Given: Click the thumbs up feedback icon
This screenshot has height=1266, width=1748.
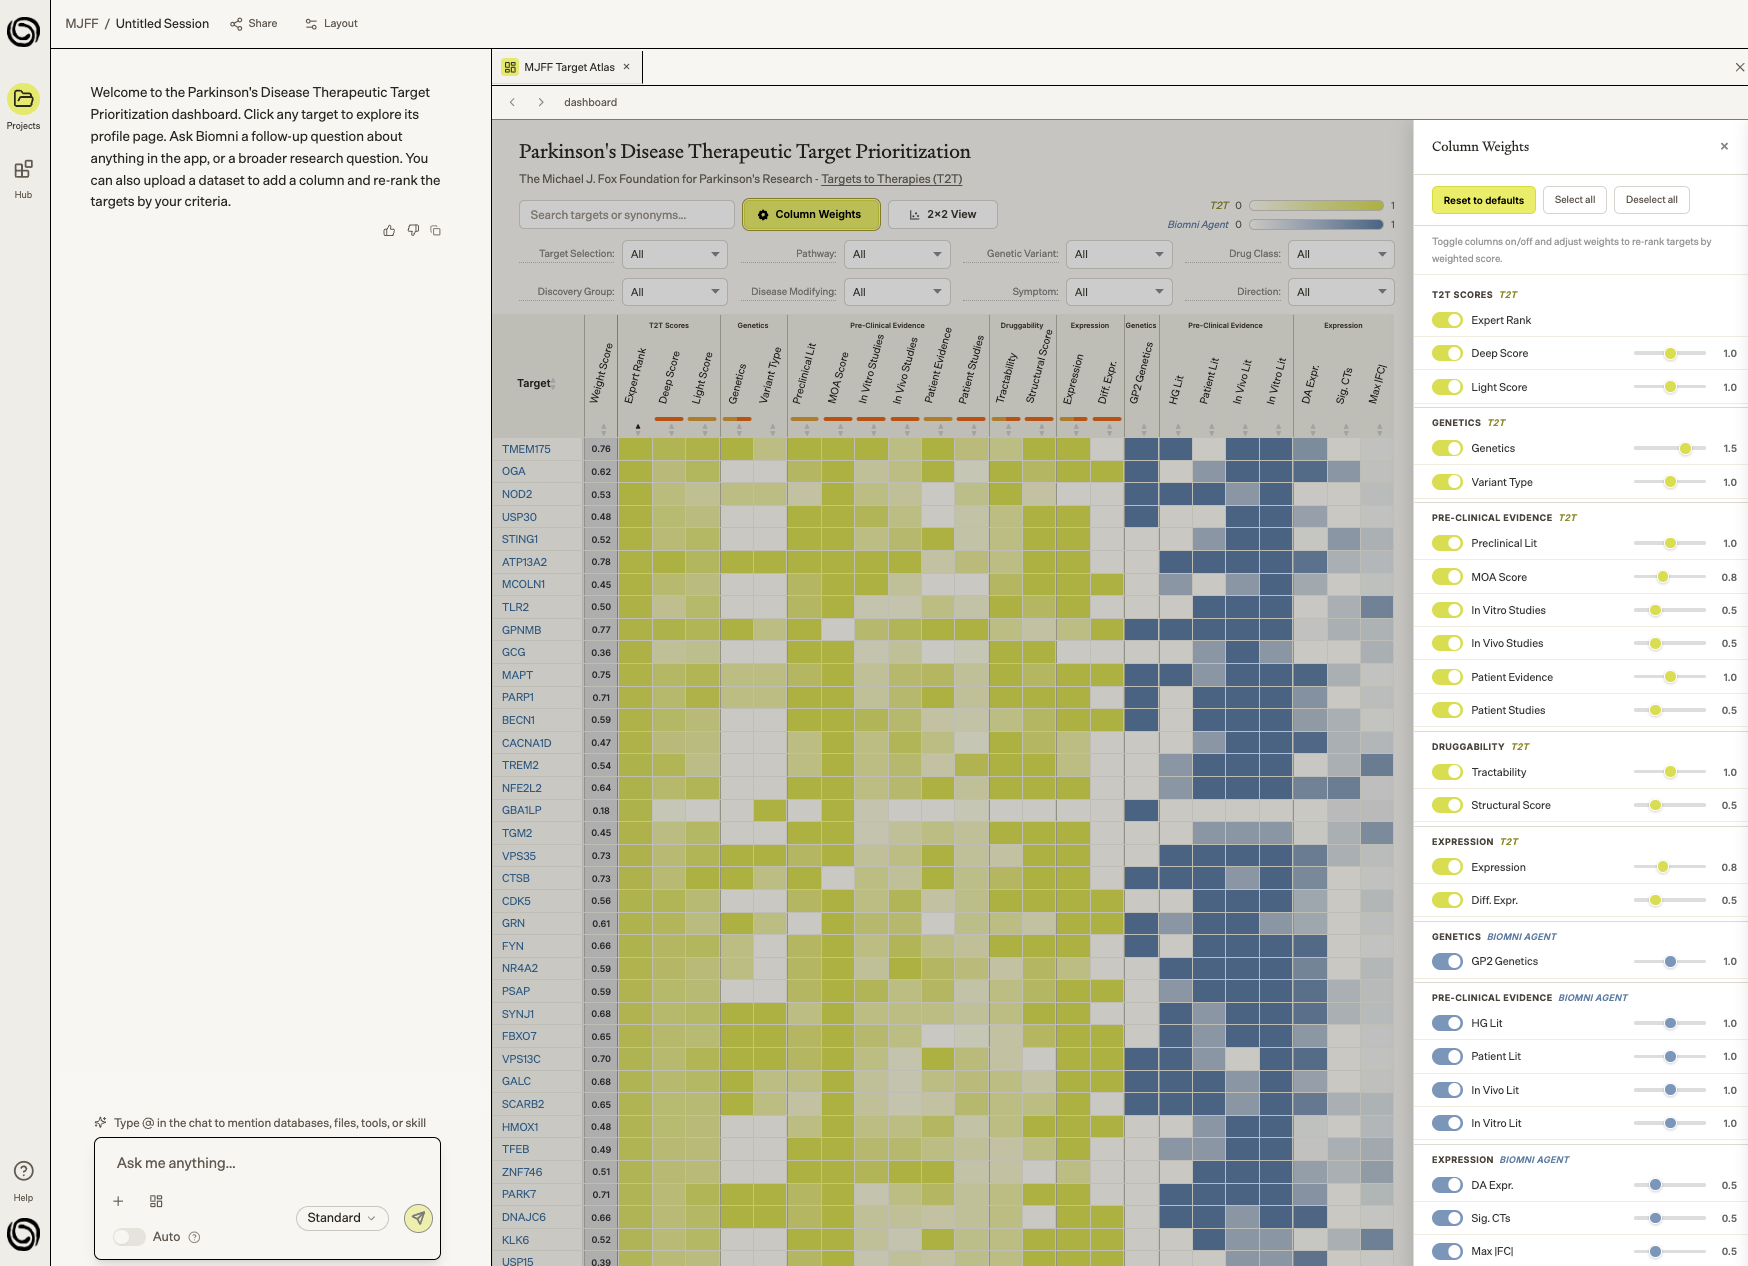Looking at the screenshot, I should [x=389, y=231].
